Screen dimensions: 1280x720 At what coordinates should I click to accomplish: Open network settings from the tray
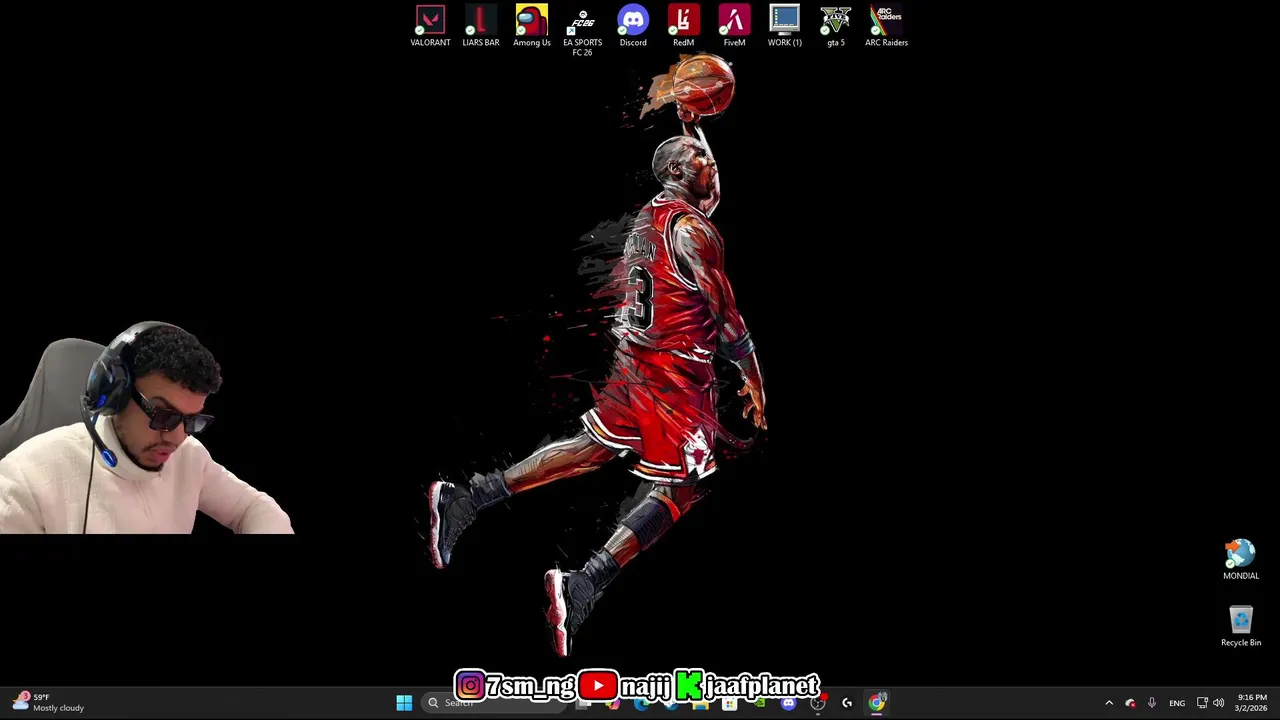1202,703
